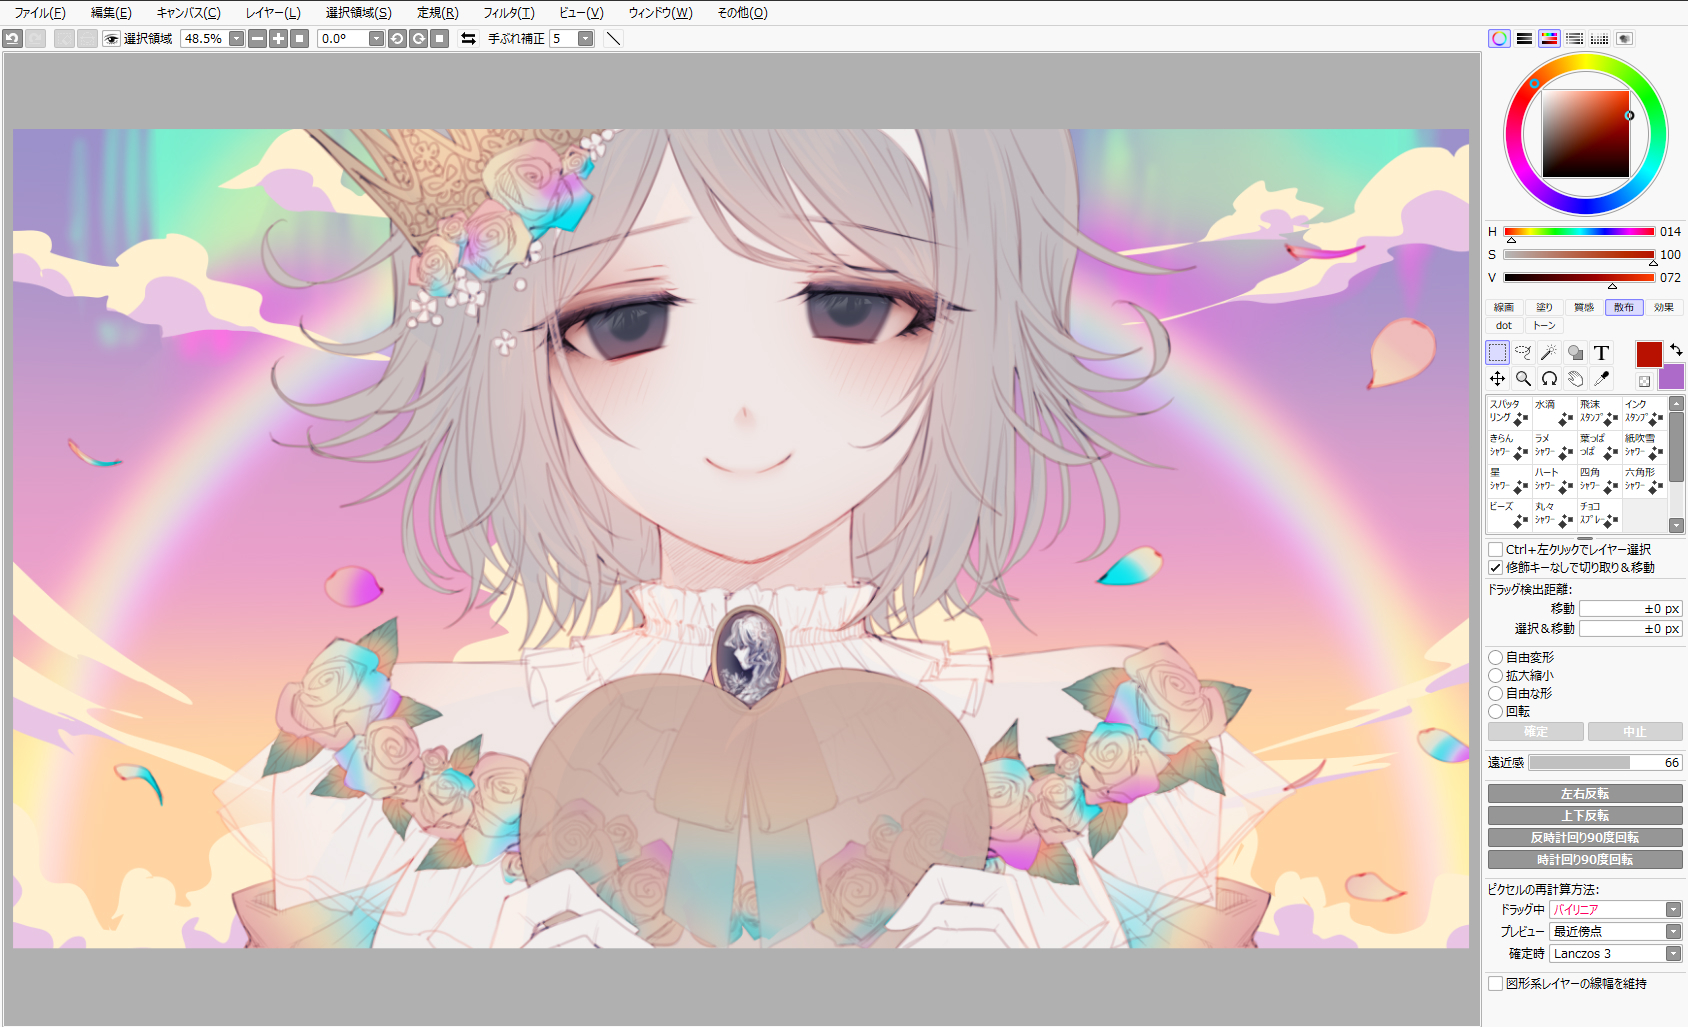Toggle the straight line drawing mode

[613, 39]
